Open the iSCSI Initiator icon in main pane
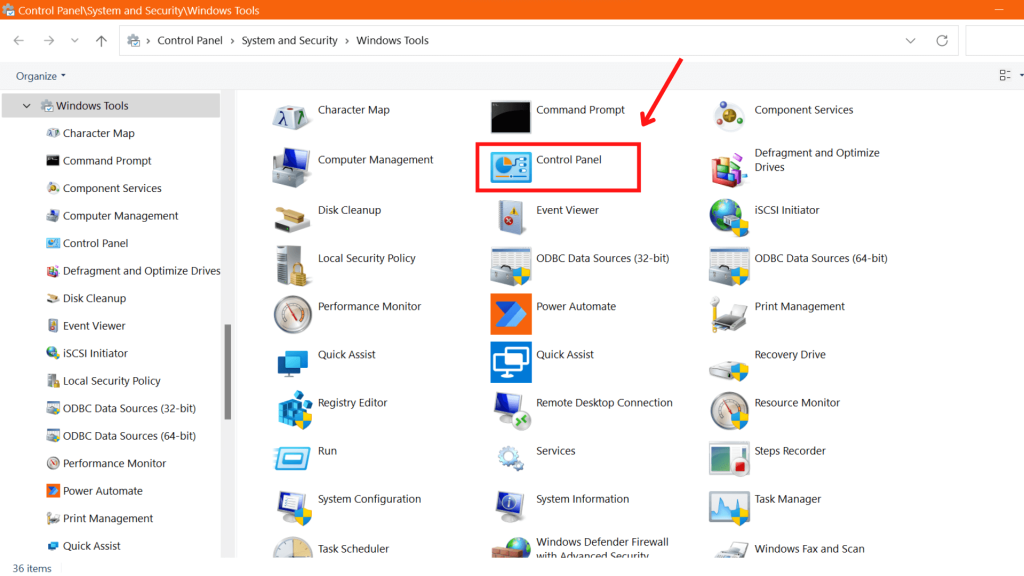The height and width of the screenshot is (576, 1024). [729, 217]
